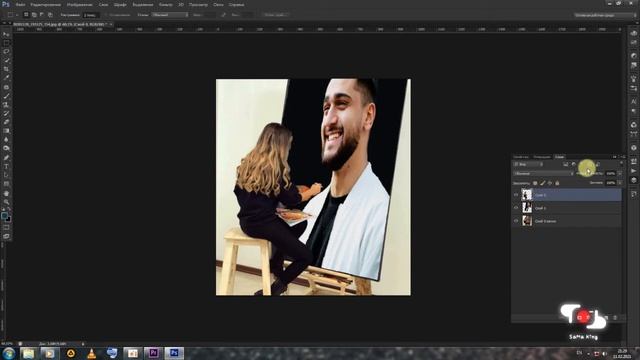Viewport: 640px width, 360px height.
Task: Select the Horizontal Type tool
Action: tap(6, 167)
